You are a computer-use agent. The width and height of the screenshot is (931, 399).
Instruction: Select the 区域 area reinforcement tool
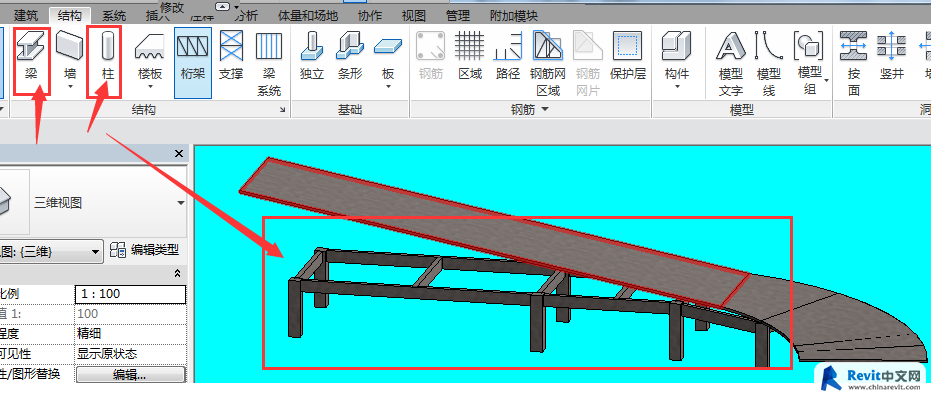coord(470,57)
